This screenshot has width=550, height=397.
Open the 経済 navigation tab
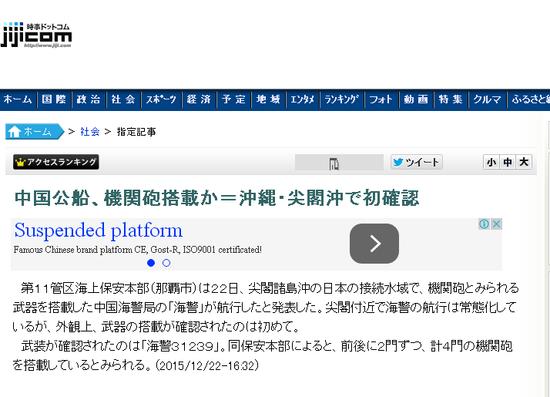[199, 100]
